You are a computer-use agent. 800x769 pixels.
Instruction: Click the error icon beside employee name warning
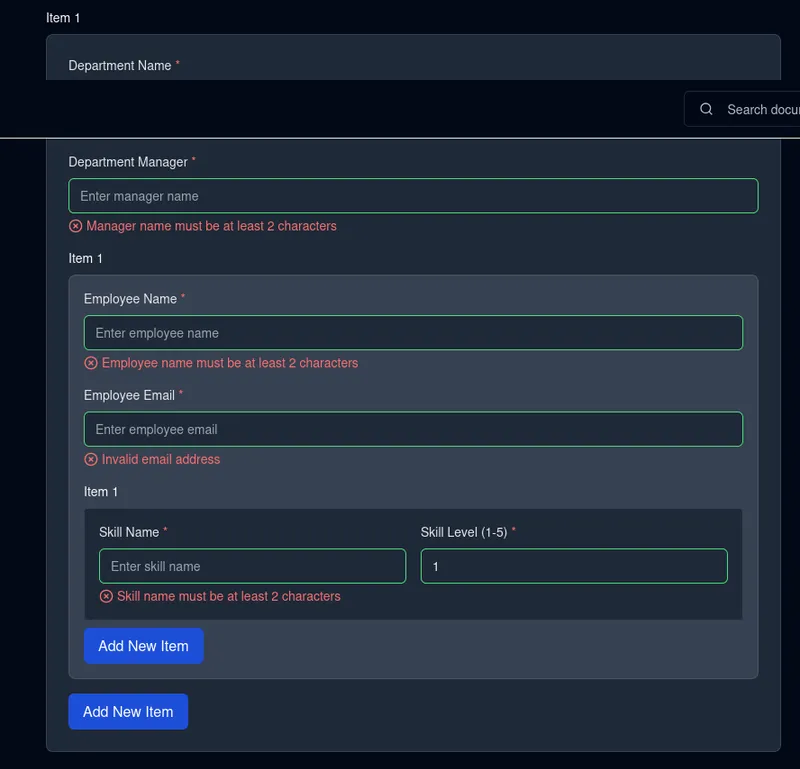tap(91, 362)
